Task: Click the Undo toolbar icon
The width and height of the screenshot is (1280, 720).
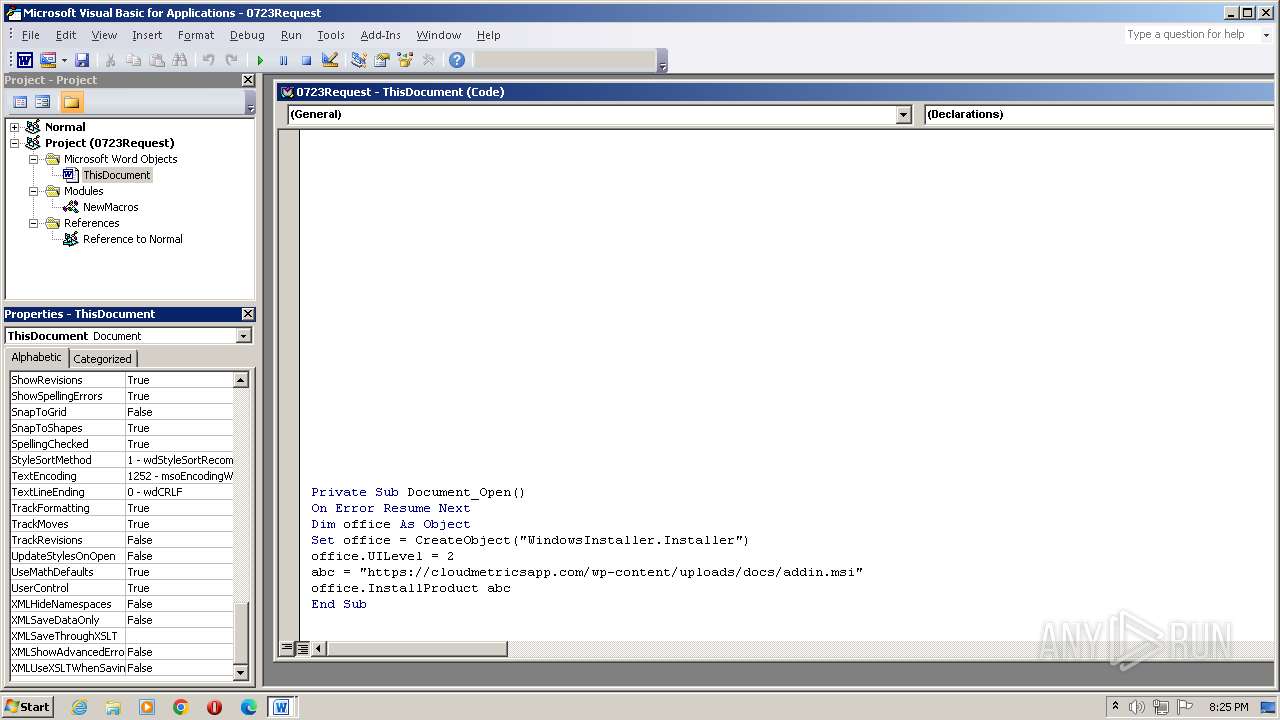Action: 209,60
